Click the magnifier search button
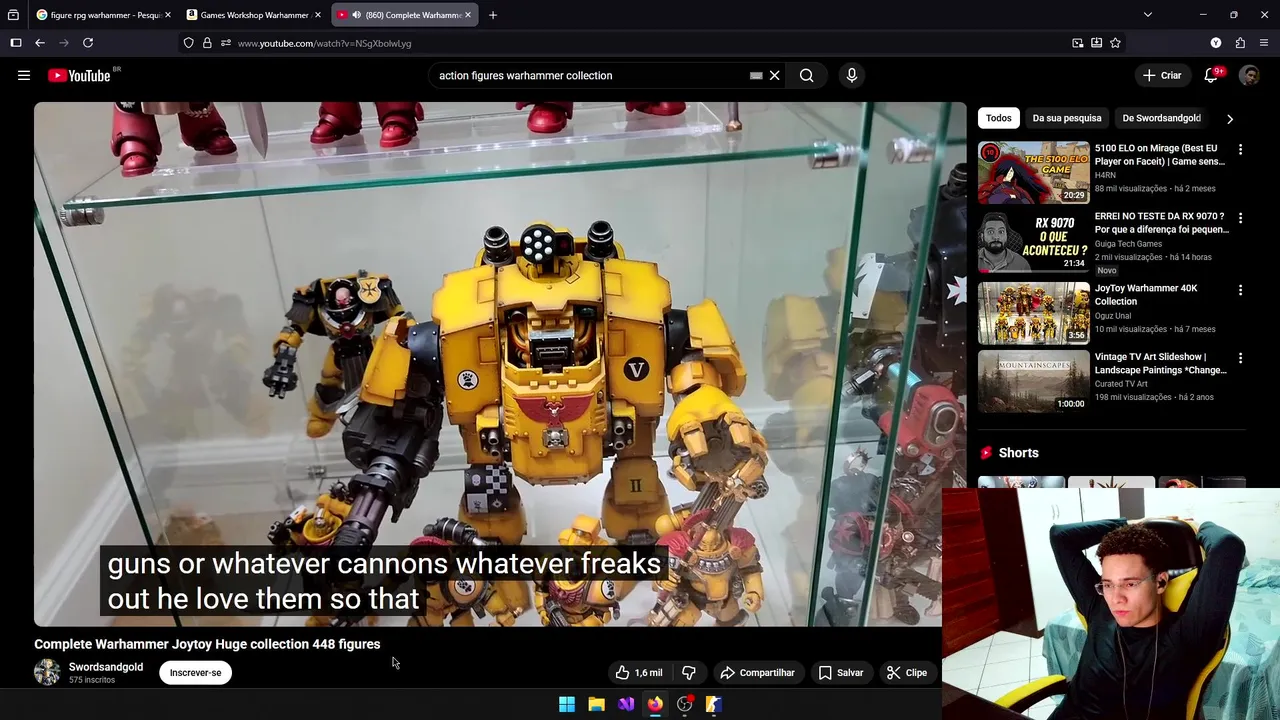The image size is (1280, 720). click(x=806, y=75)
